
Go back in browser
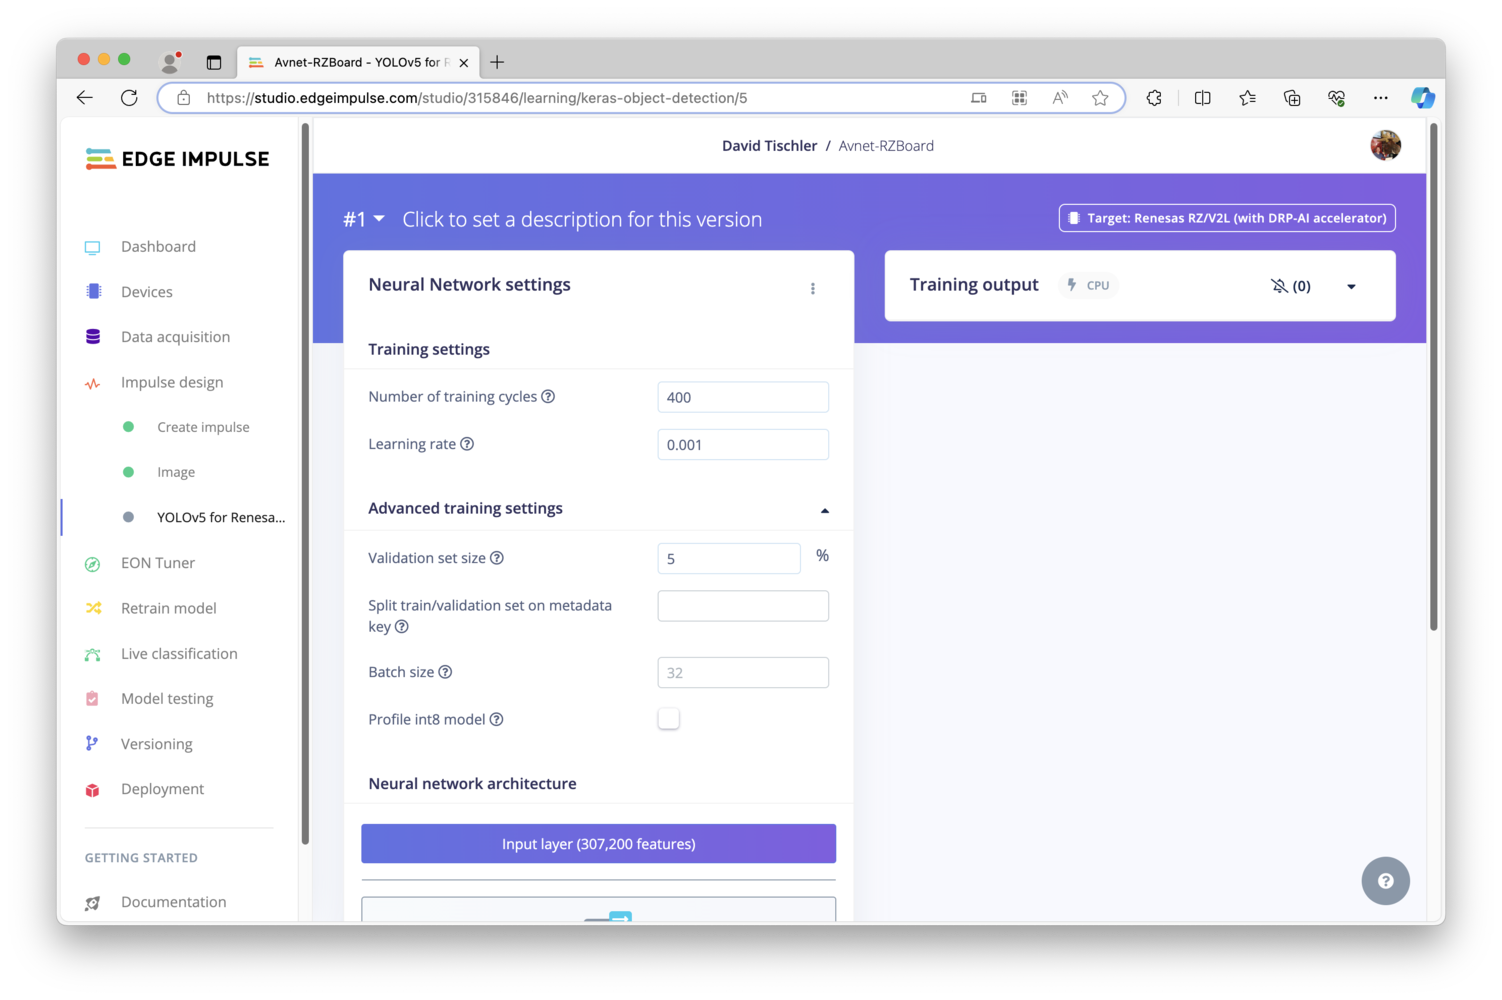85,98
